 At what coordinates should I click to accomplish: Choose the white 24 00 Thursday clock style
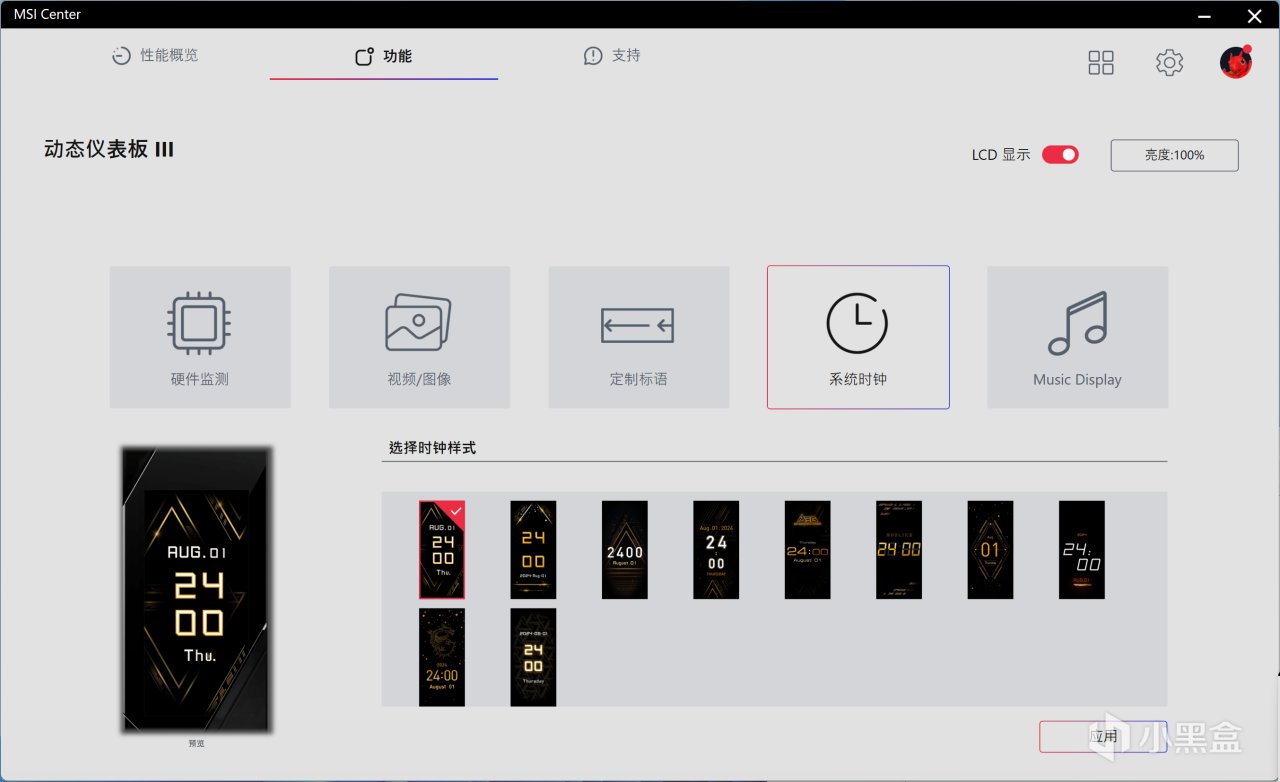pyautogui.click(x=716, y=550)
